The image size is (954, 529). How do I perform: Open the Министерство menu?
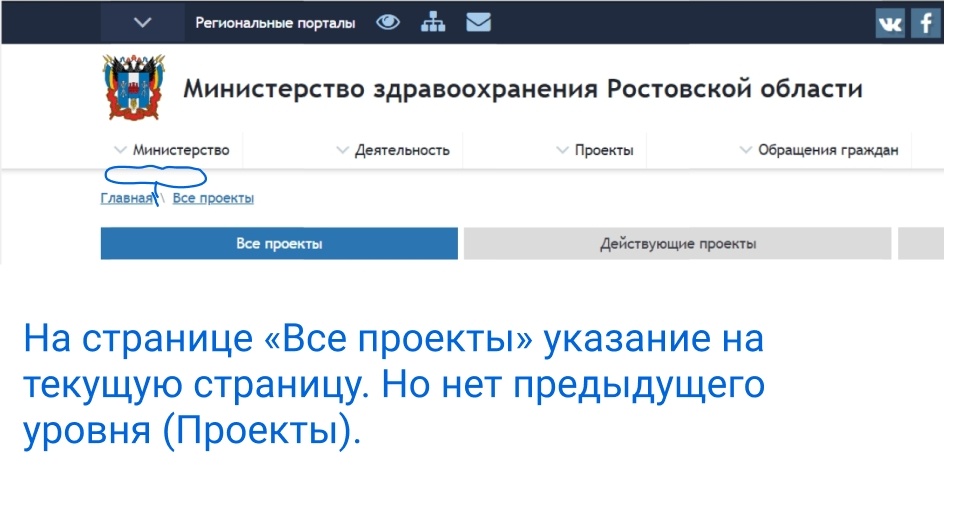point(181,150)
